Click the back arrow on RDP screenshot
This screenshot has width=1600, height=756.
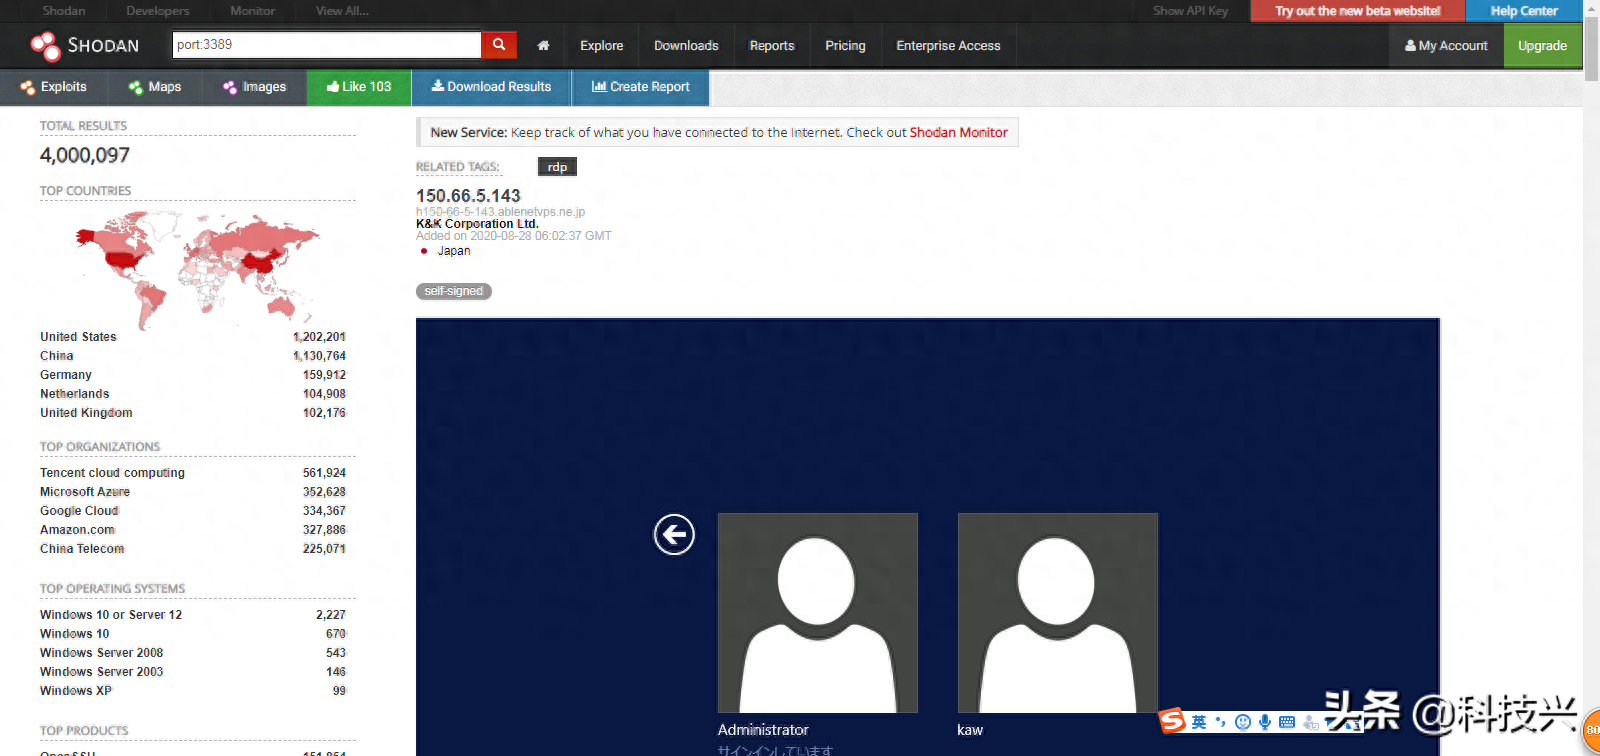click(674, 534)
